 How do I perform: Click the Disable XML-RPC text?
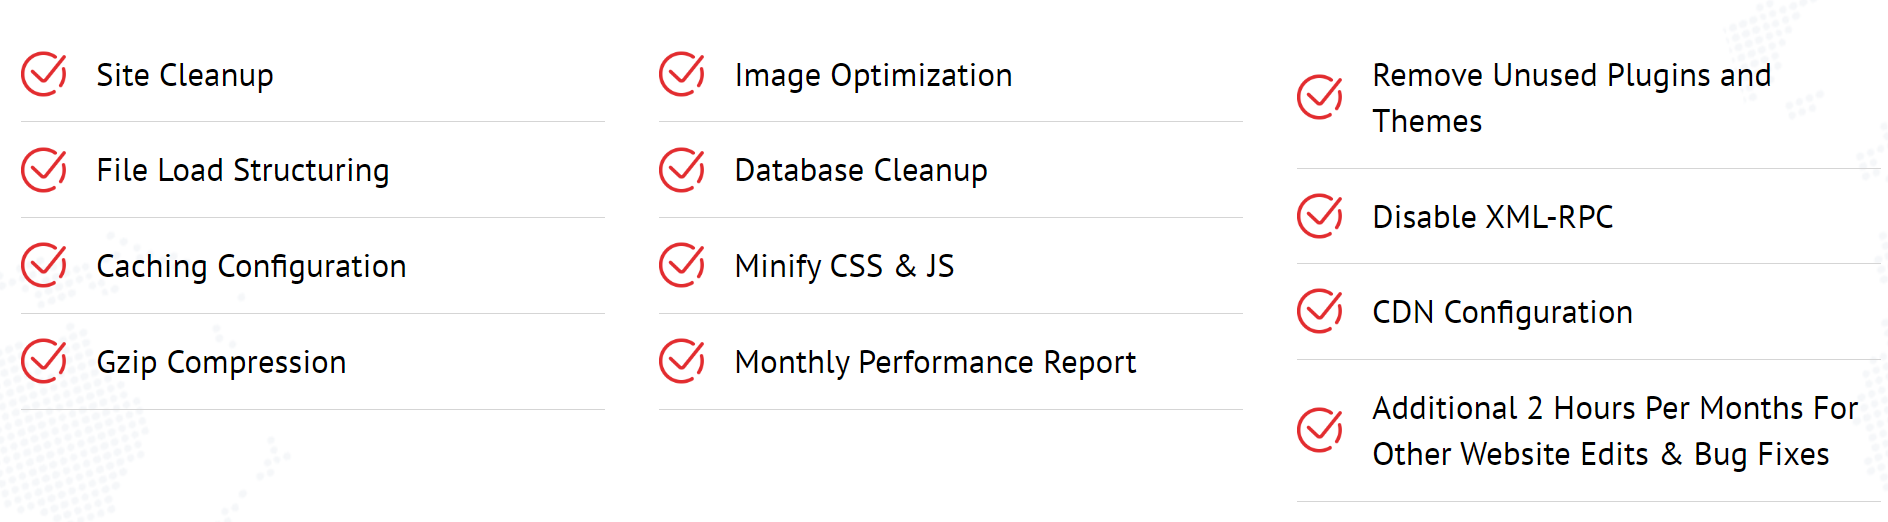pyautogui.click(x=1493, y=217)
